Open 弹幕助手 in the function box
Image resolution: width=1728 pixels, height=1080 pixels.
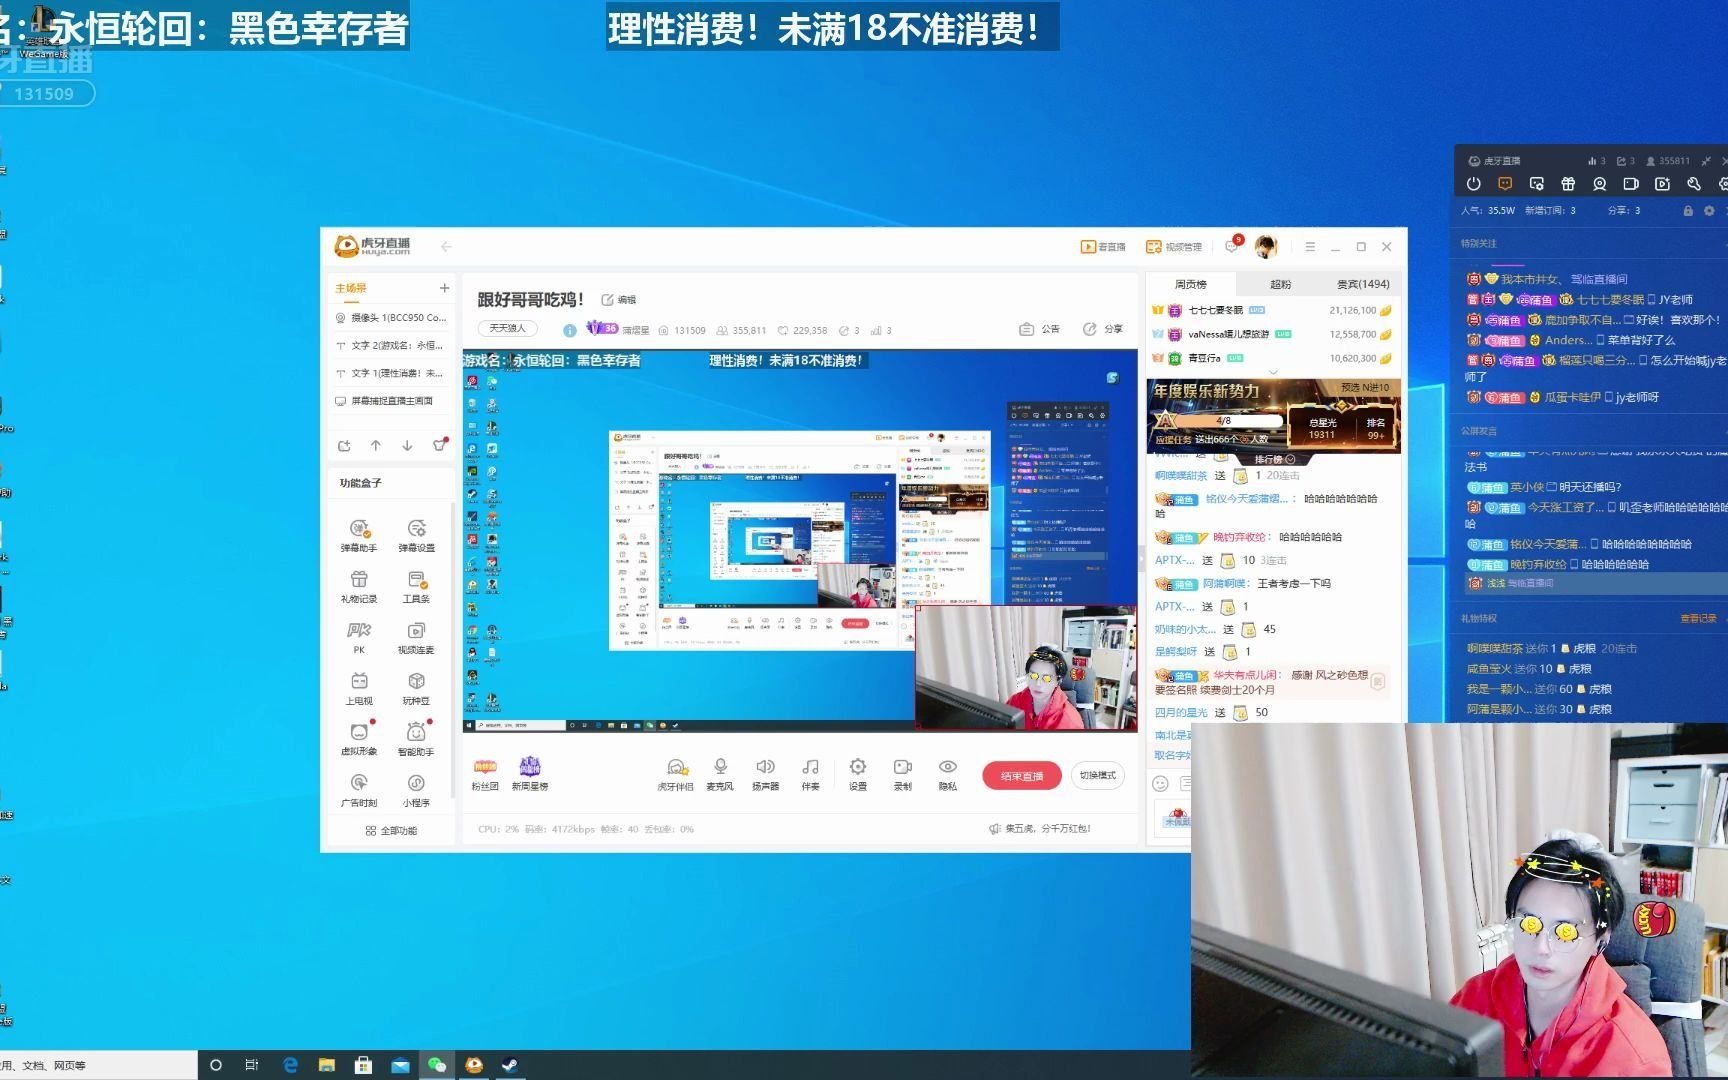point(359,535)
